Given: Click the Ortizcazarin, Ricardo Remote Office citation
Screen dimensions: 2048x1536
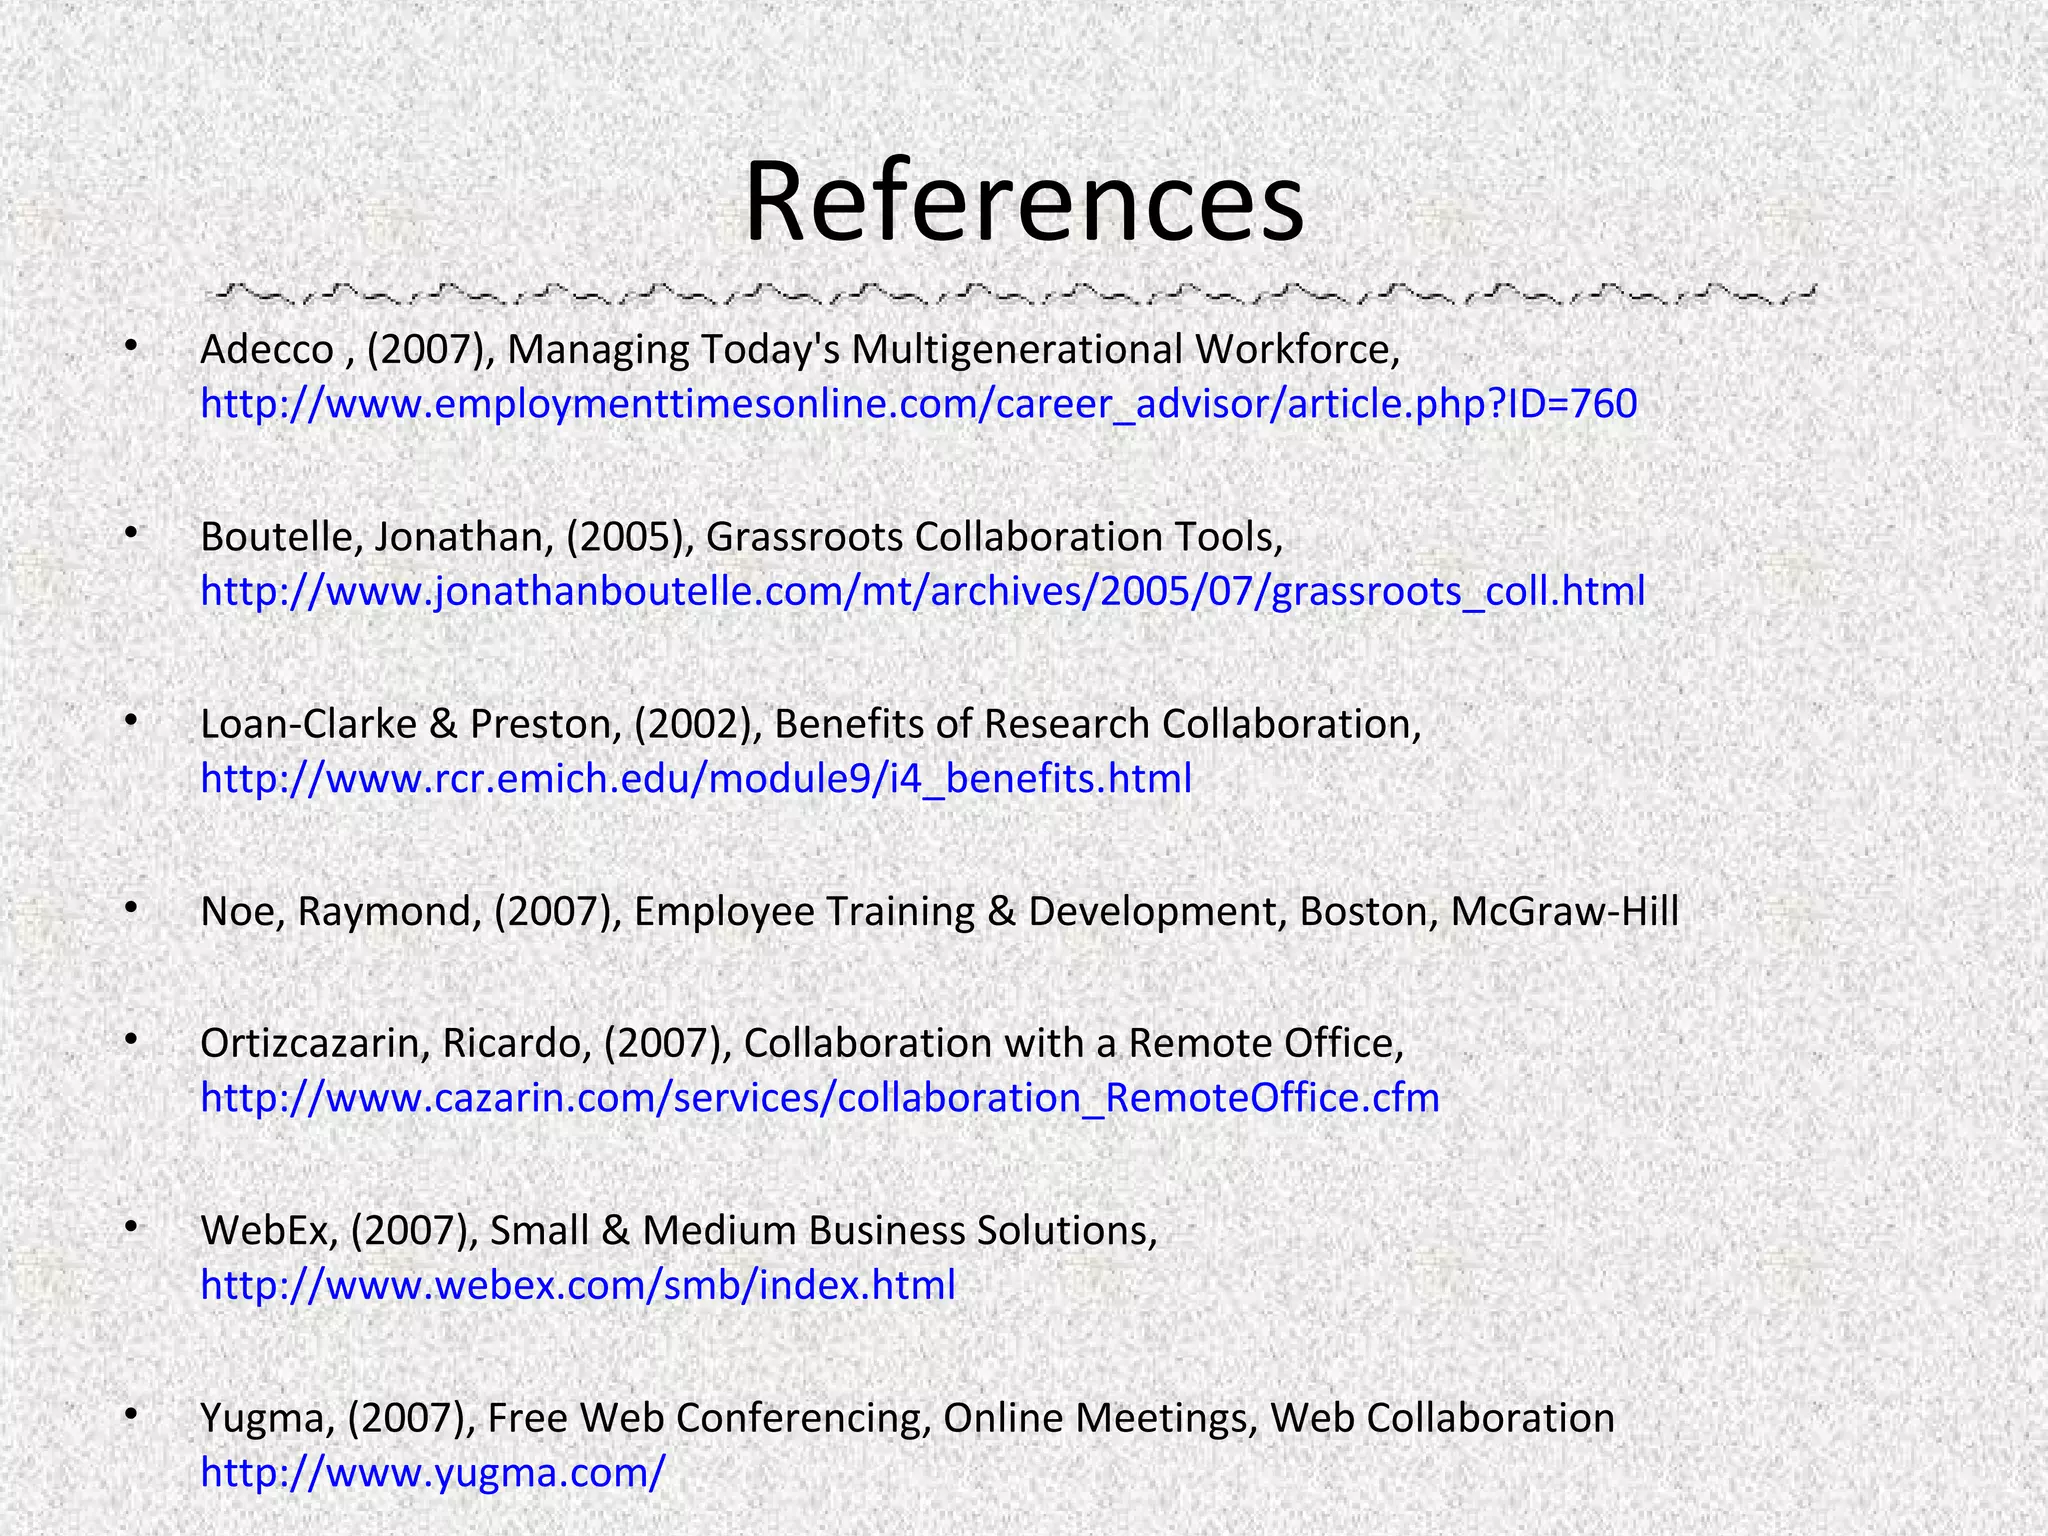Looking at the screenshot, I should coord(802,1044).
